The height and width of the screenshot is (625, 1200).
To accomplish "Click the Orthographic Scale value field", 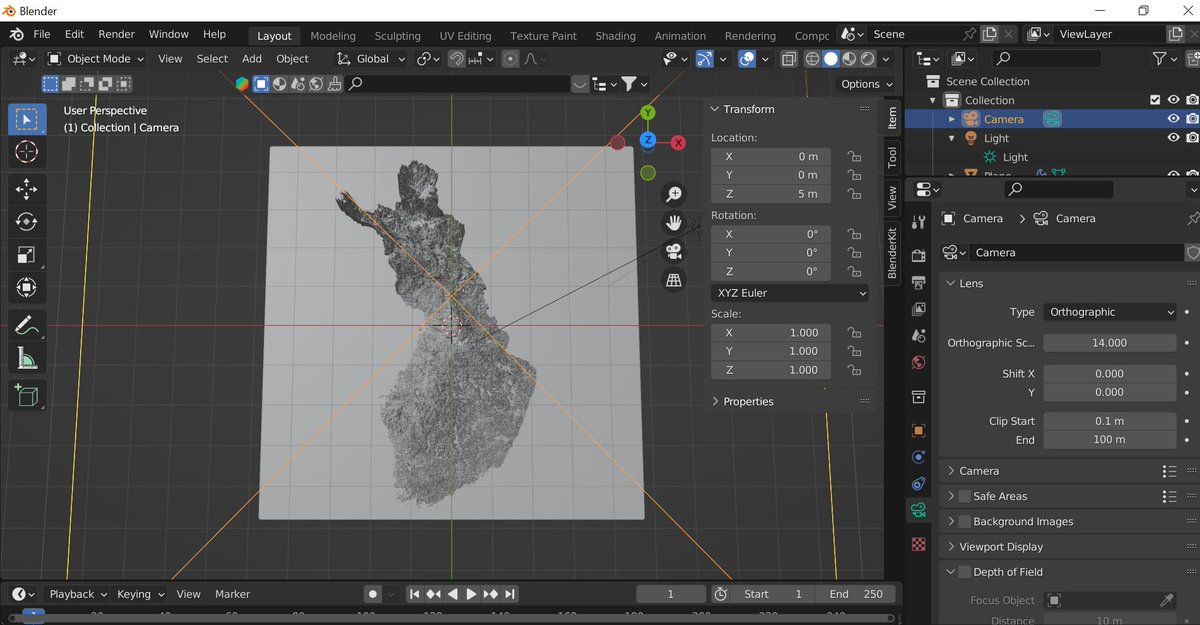I will click(x=1109, y=343).
